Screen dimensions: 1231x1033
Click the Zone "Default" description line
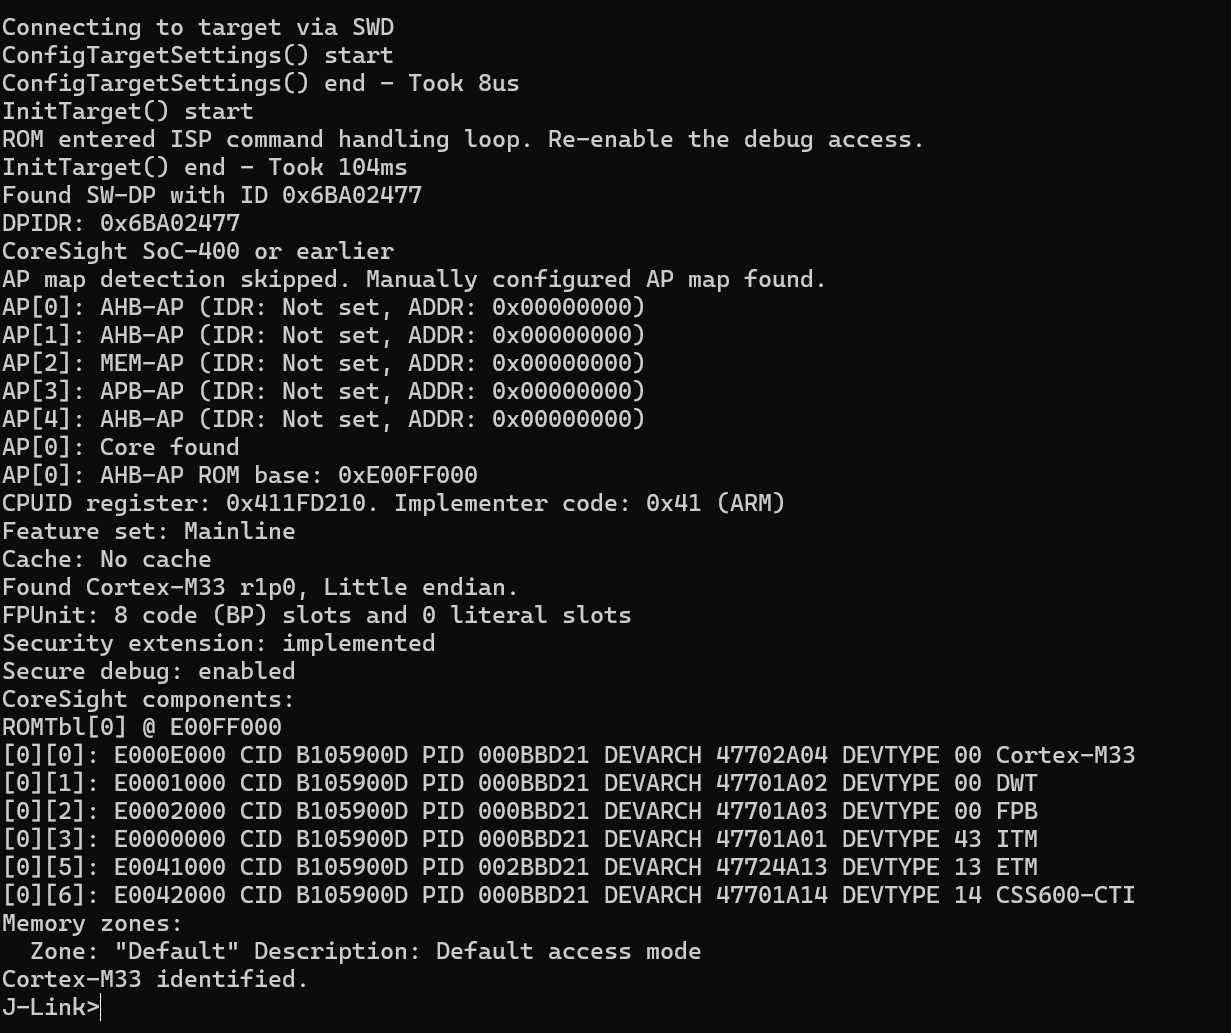(x=366, y=951)
